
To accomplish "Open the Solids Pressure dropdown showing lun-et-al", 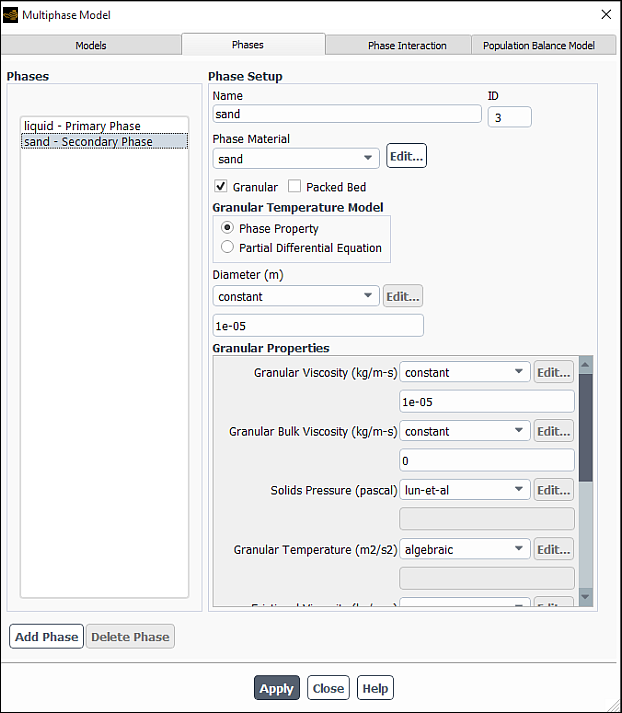I will (x=465, y=490).
